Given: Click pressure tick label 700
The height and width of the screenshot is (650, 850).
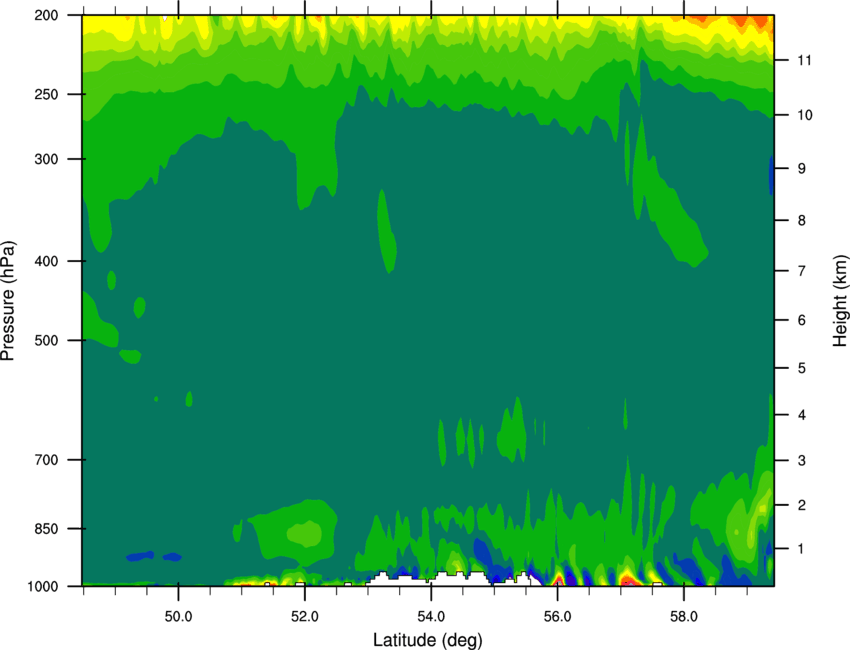Looking at the screenshot, I should [x=47, y=460].
